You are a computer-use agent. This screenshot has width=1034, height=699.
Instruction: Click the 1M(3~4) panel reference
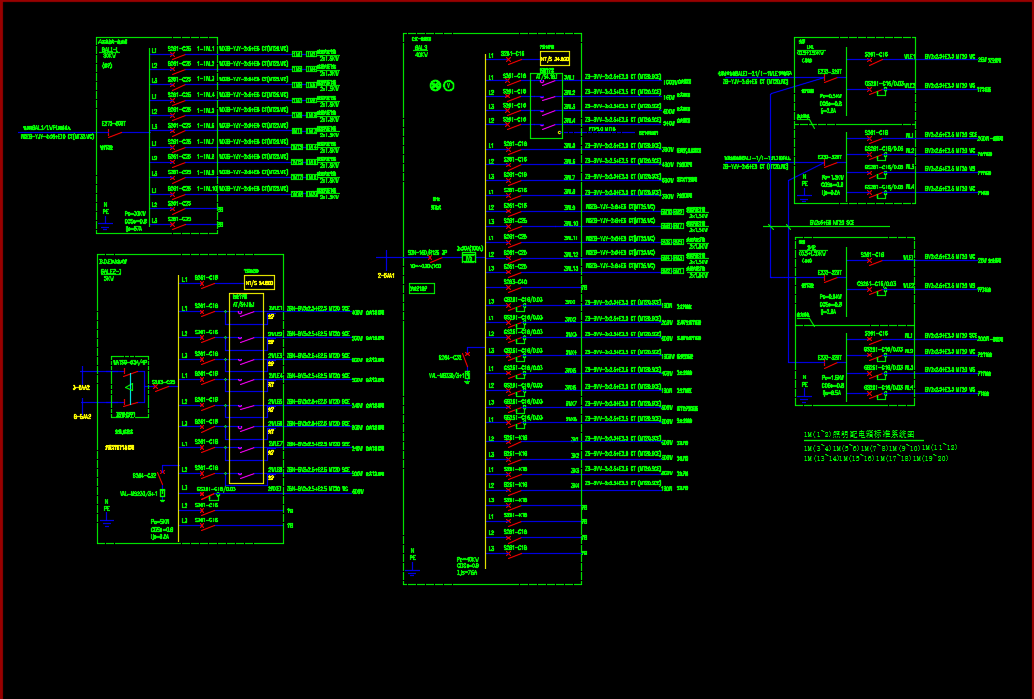tap(817, 448)
